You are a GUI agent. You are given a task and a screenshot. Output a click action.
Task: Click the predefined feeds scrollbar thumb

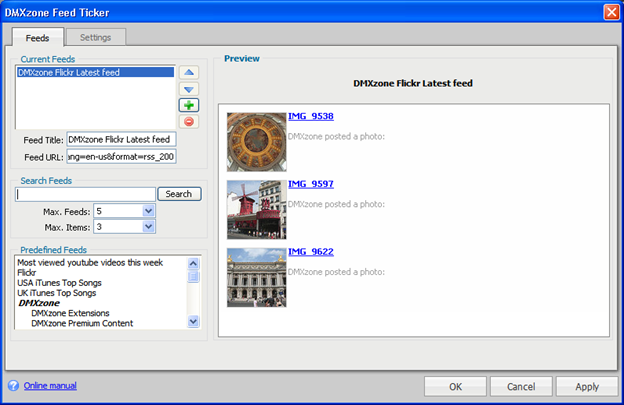(x=193, y=276)
